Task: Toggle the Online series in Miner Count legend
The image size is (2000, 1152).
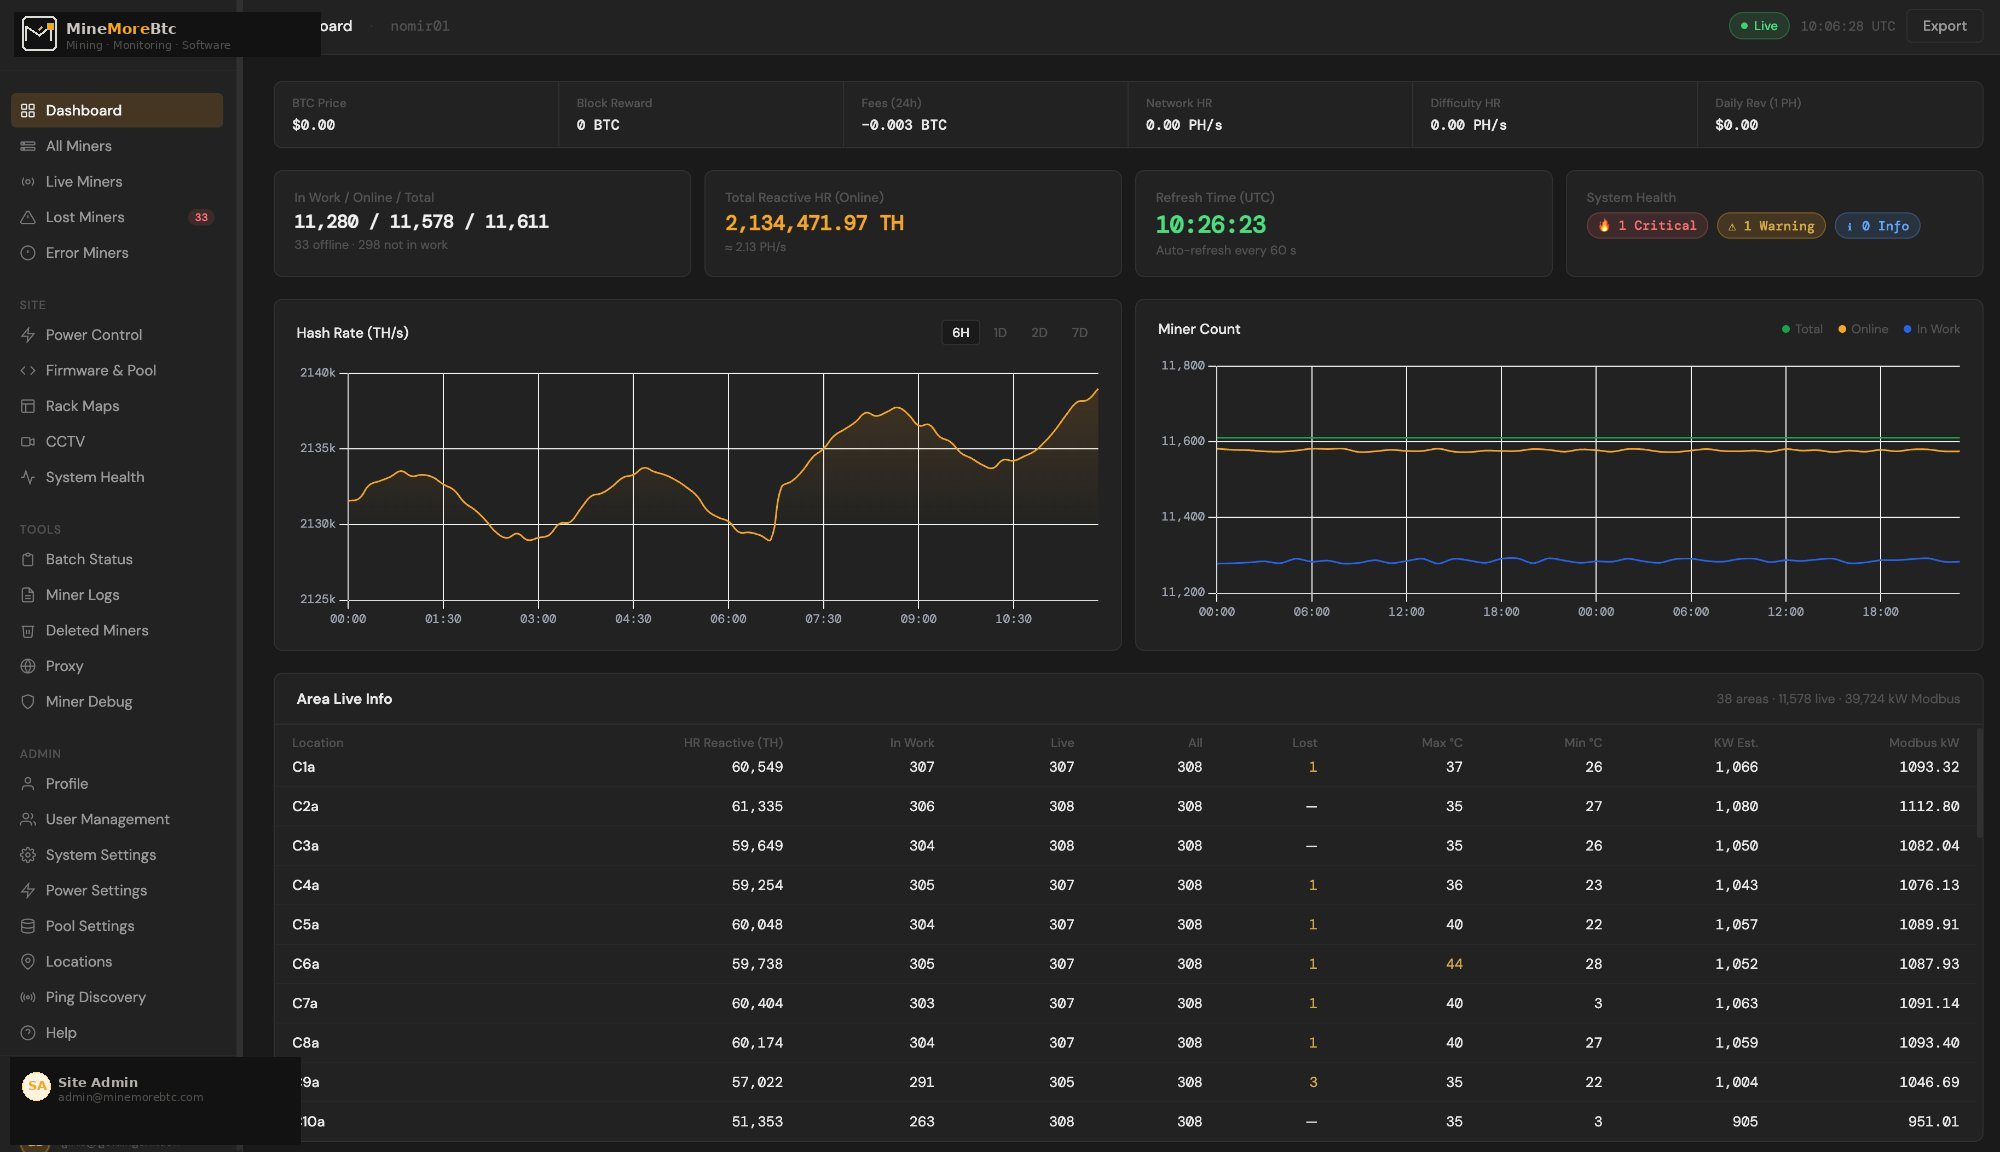Action: 1862,328
